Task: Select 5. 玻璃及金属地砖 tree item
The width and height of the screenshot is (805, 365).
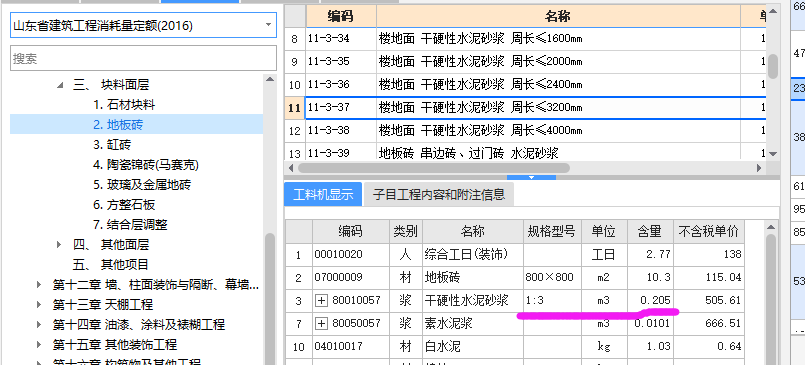Action: [142, 185]
